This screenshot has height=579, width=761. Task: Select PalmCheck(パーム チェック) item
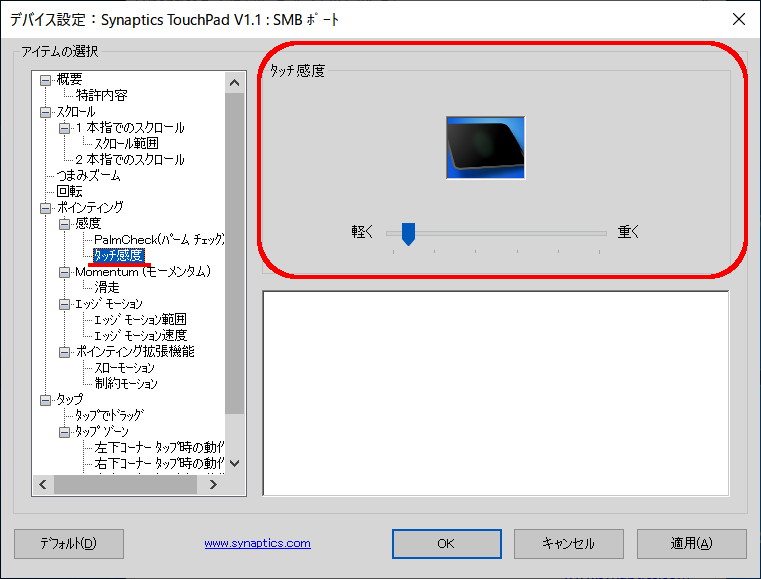[159, 239]
